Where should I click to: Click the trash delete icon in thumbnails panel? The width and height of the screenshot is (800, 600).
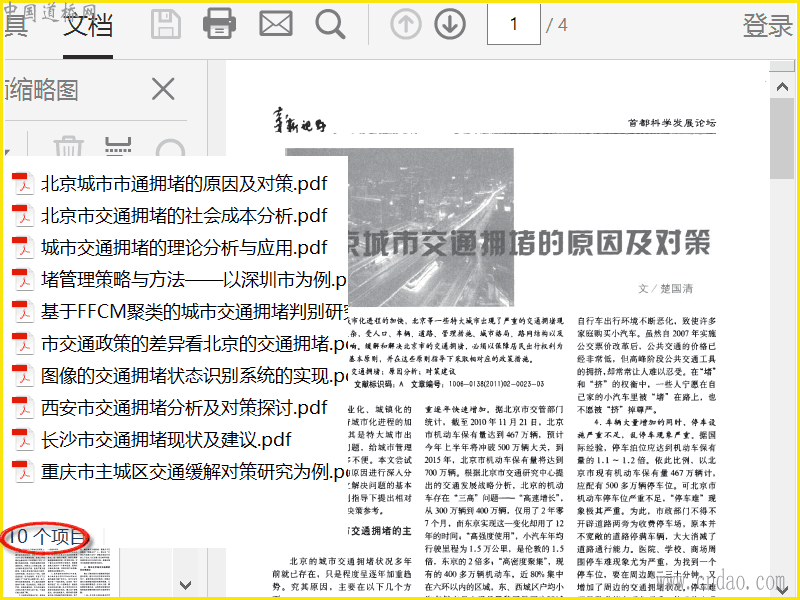(68, 146)
